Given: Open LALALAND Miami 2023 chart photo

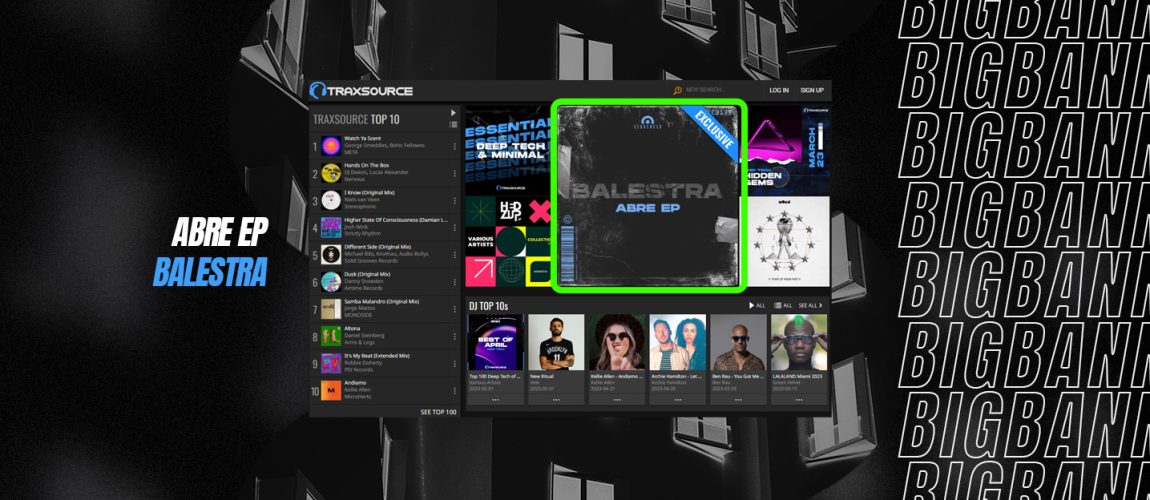Looking at the screenshot, I should 799,342.
